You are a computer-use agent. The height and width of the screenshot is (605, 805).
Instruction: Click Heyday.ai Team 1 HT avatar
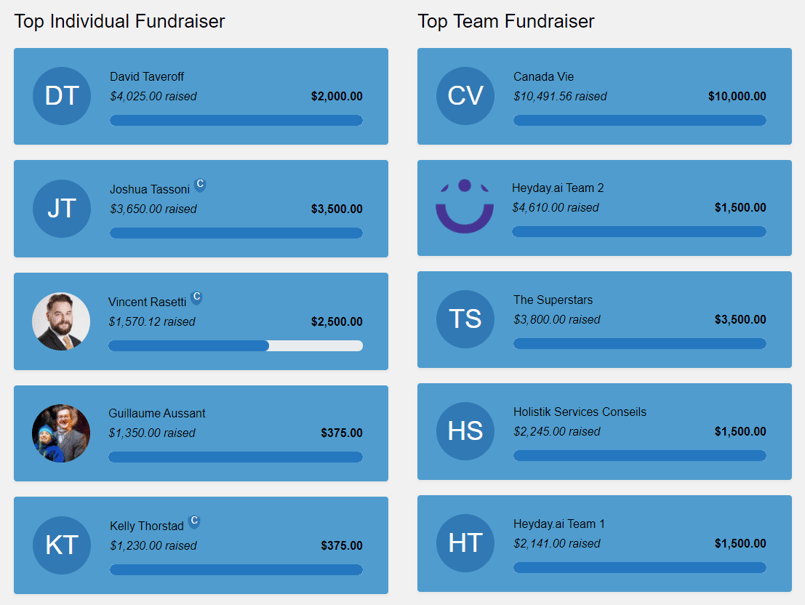click(x=465, y=543)
